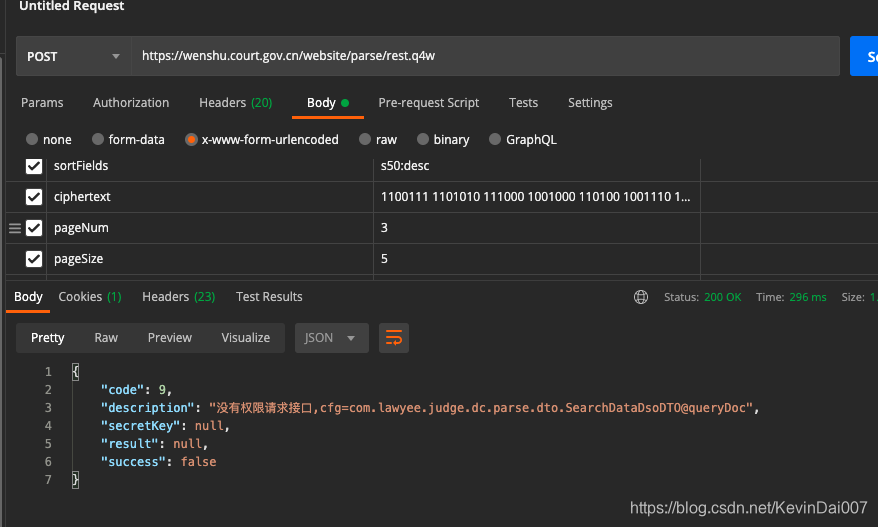Uncheck the ciphertext checkbox

[x=34, y=197]
